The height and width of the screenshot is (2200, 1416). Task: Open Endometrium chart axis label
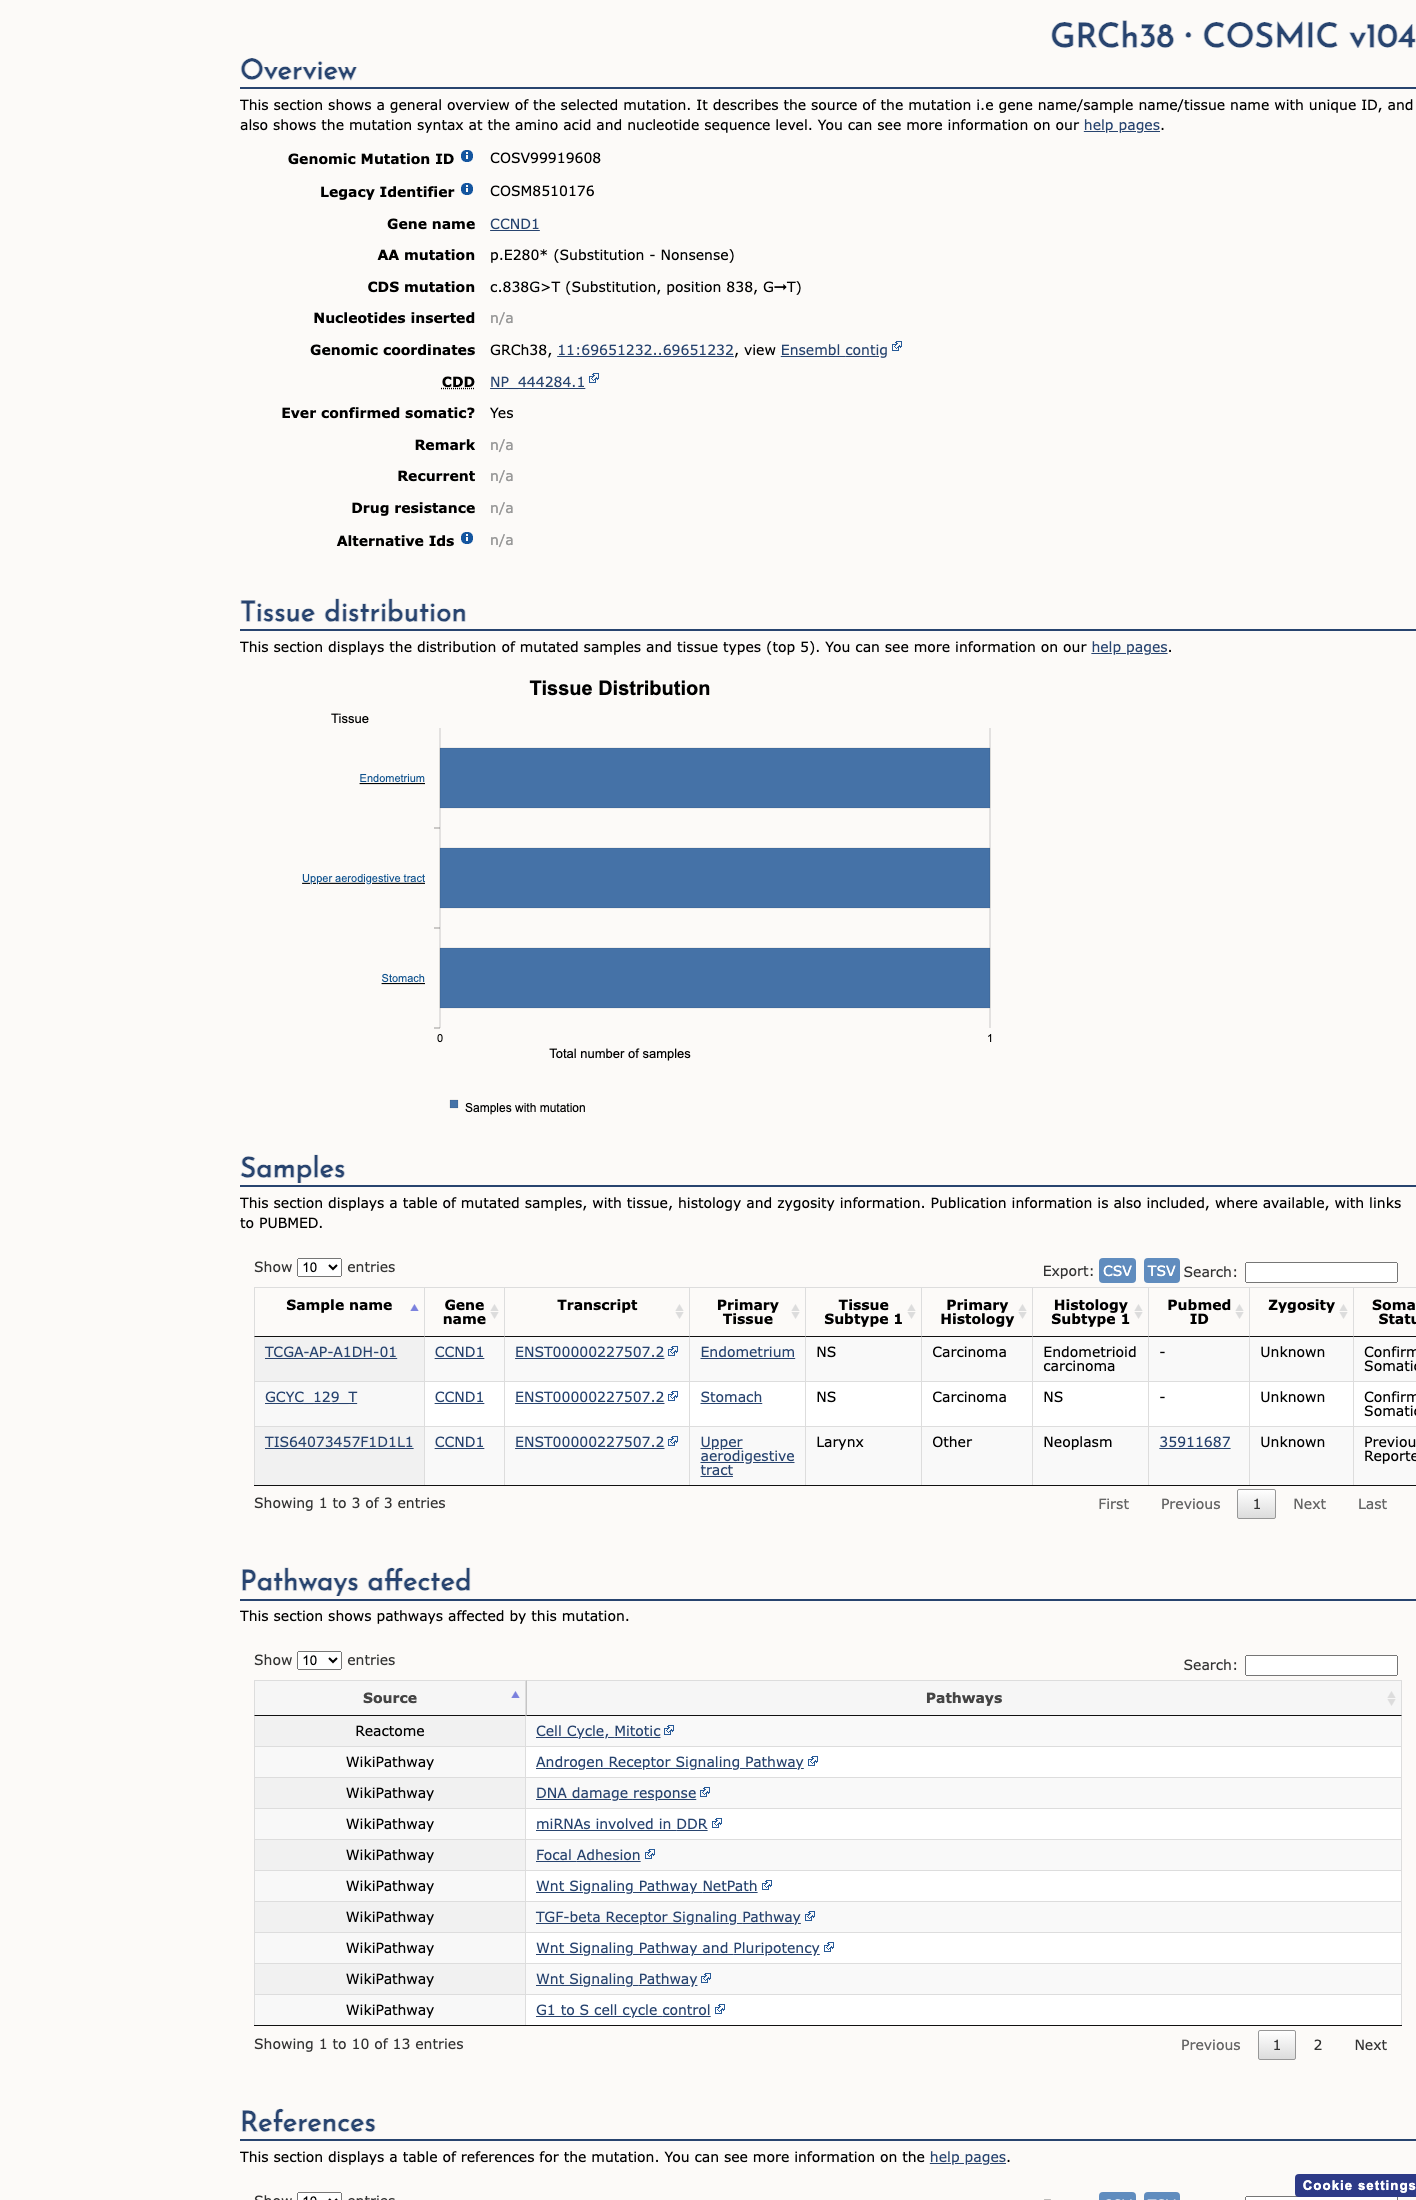click(x=392, y=778)
